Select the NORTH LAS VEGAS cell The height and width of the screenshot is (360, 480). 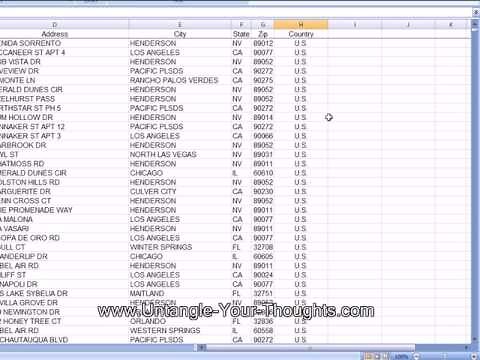point(180,154)
